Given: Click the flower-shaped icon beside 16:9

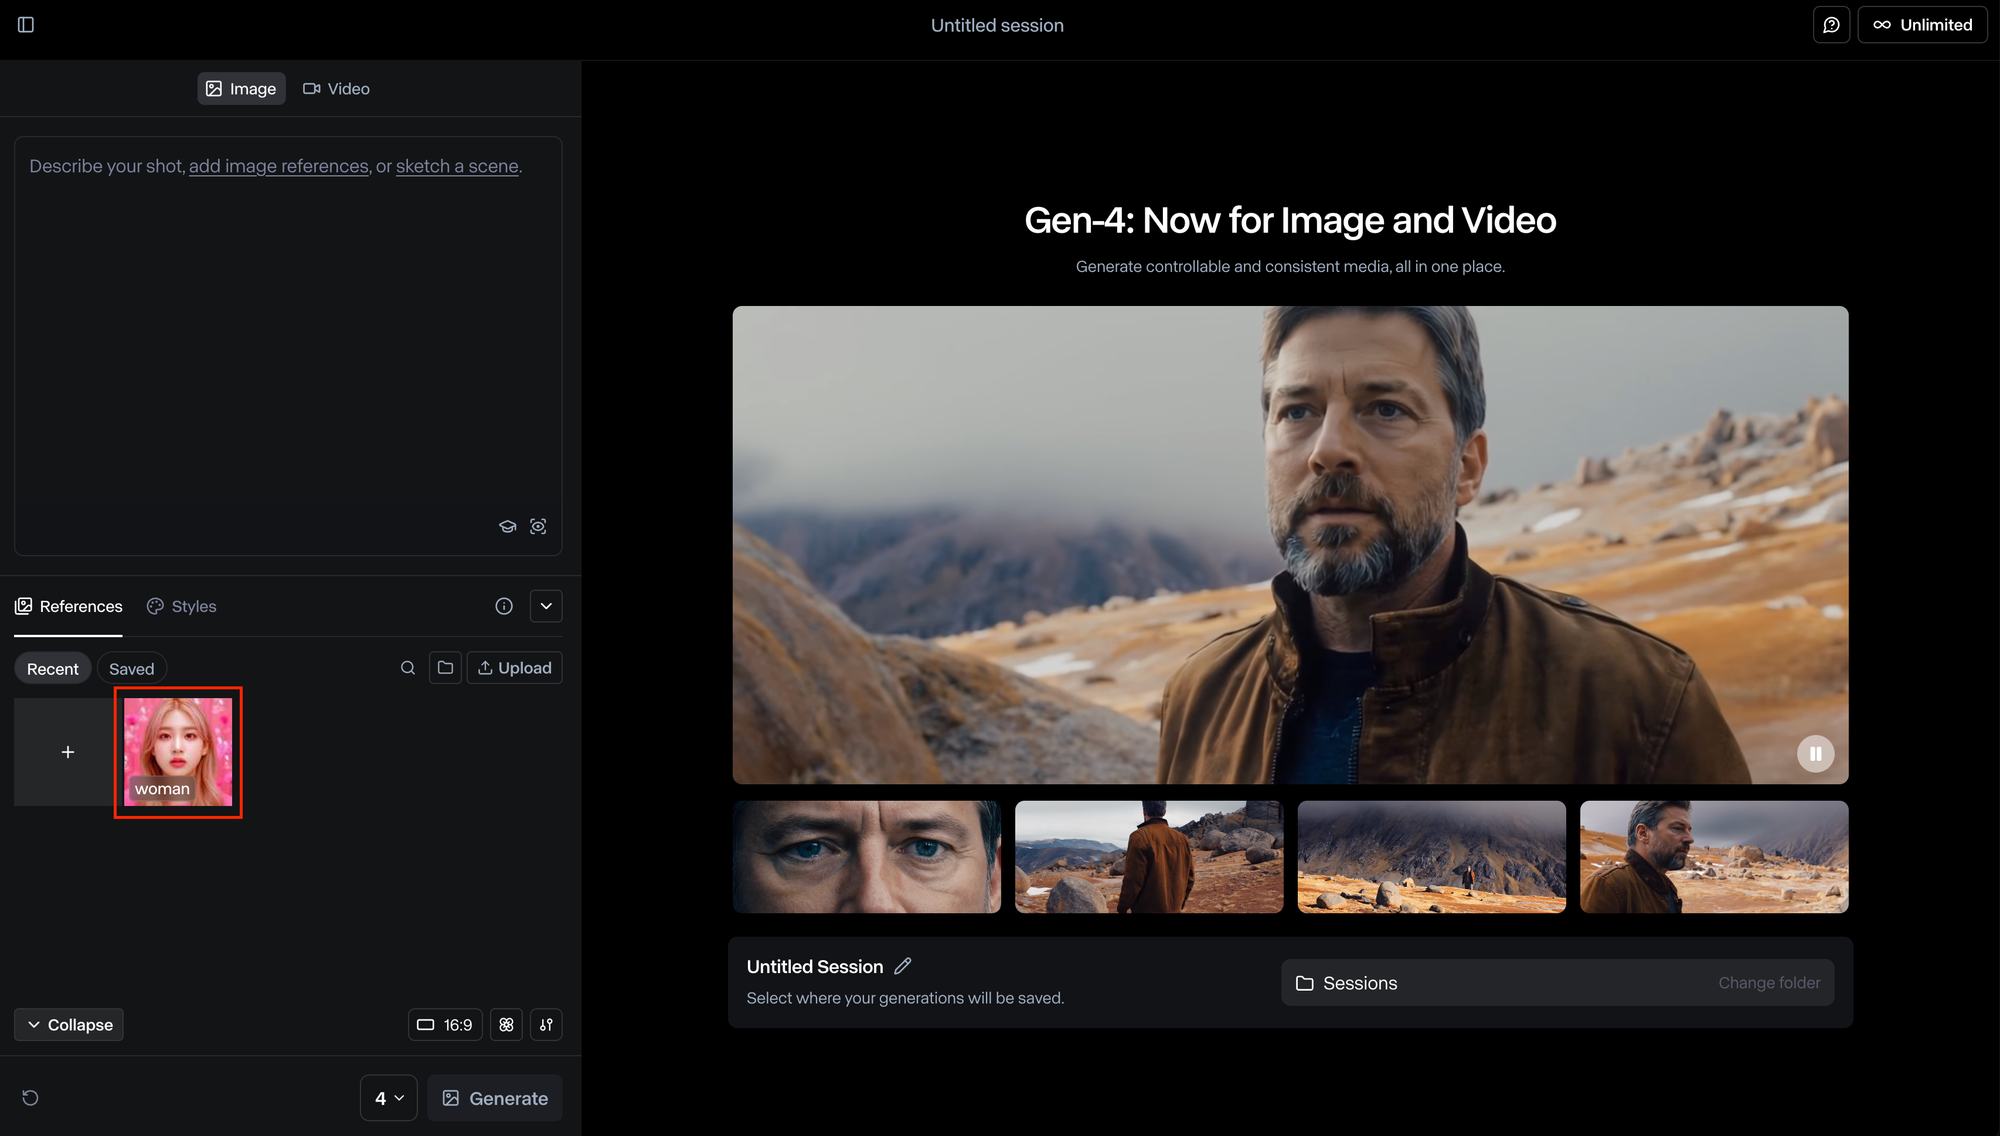Looking at the screenshot, I should (x=507, y=1025).
